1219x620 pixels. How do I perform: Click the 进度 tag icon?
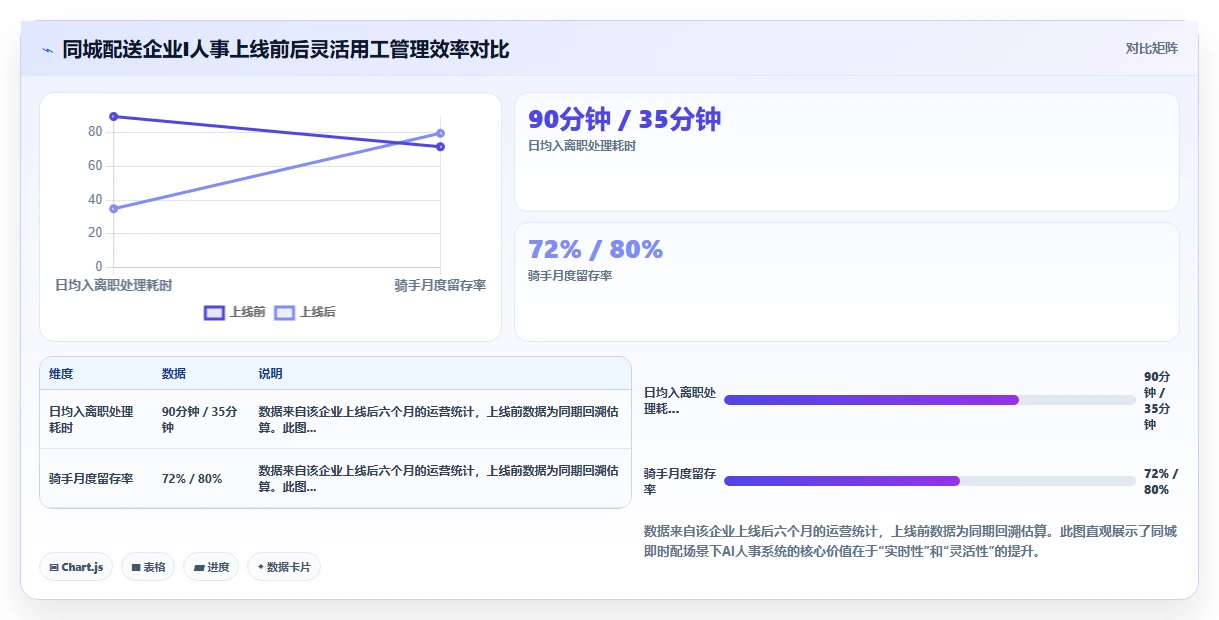[x=199, y=567]
